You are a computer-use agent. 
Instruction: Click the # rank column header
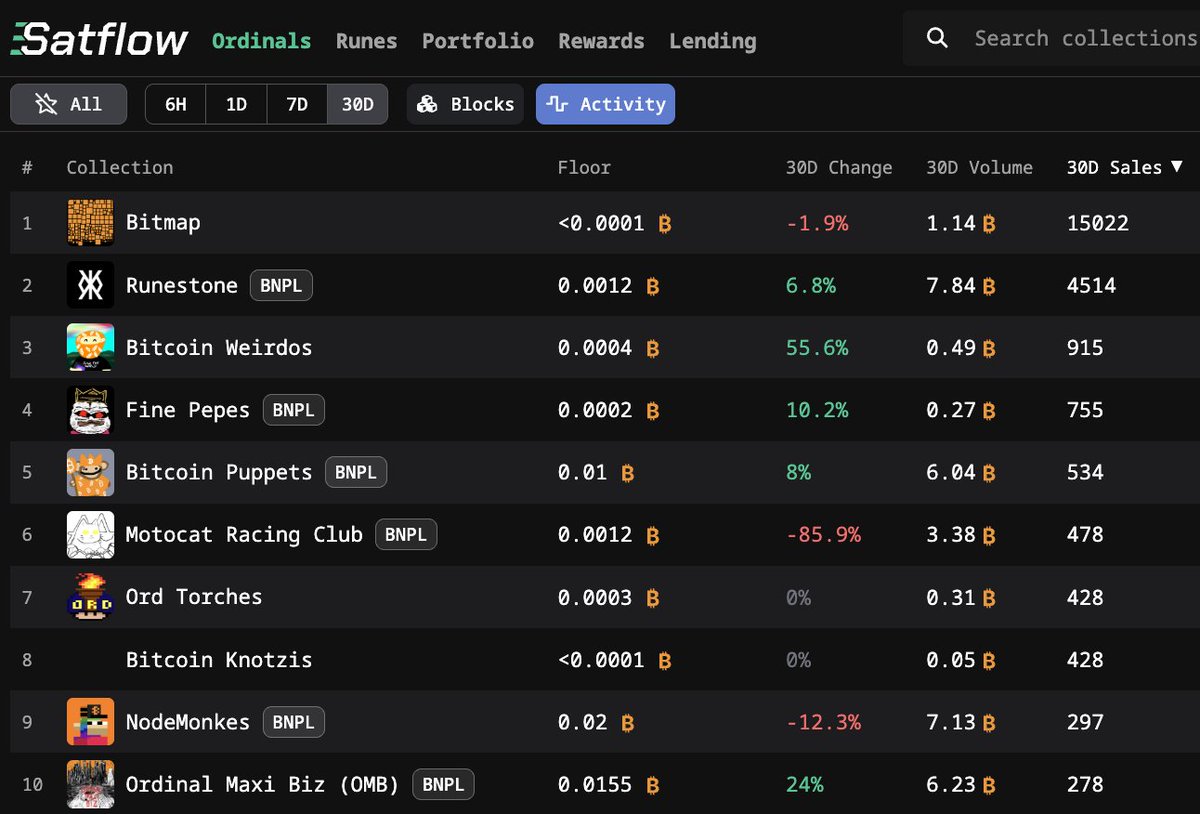(27, 167)
